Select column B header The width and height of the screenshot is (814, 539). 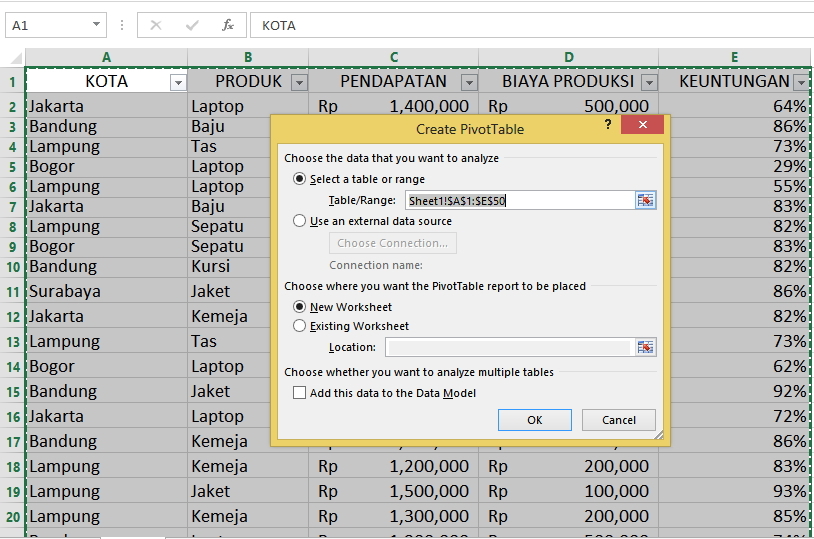coord(248,57)
